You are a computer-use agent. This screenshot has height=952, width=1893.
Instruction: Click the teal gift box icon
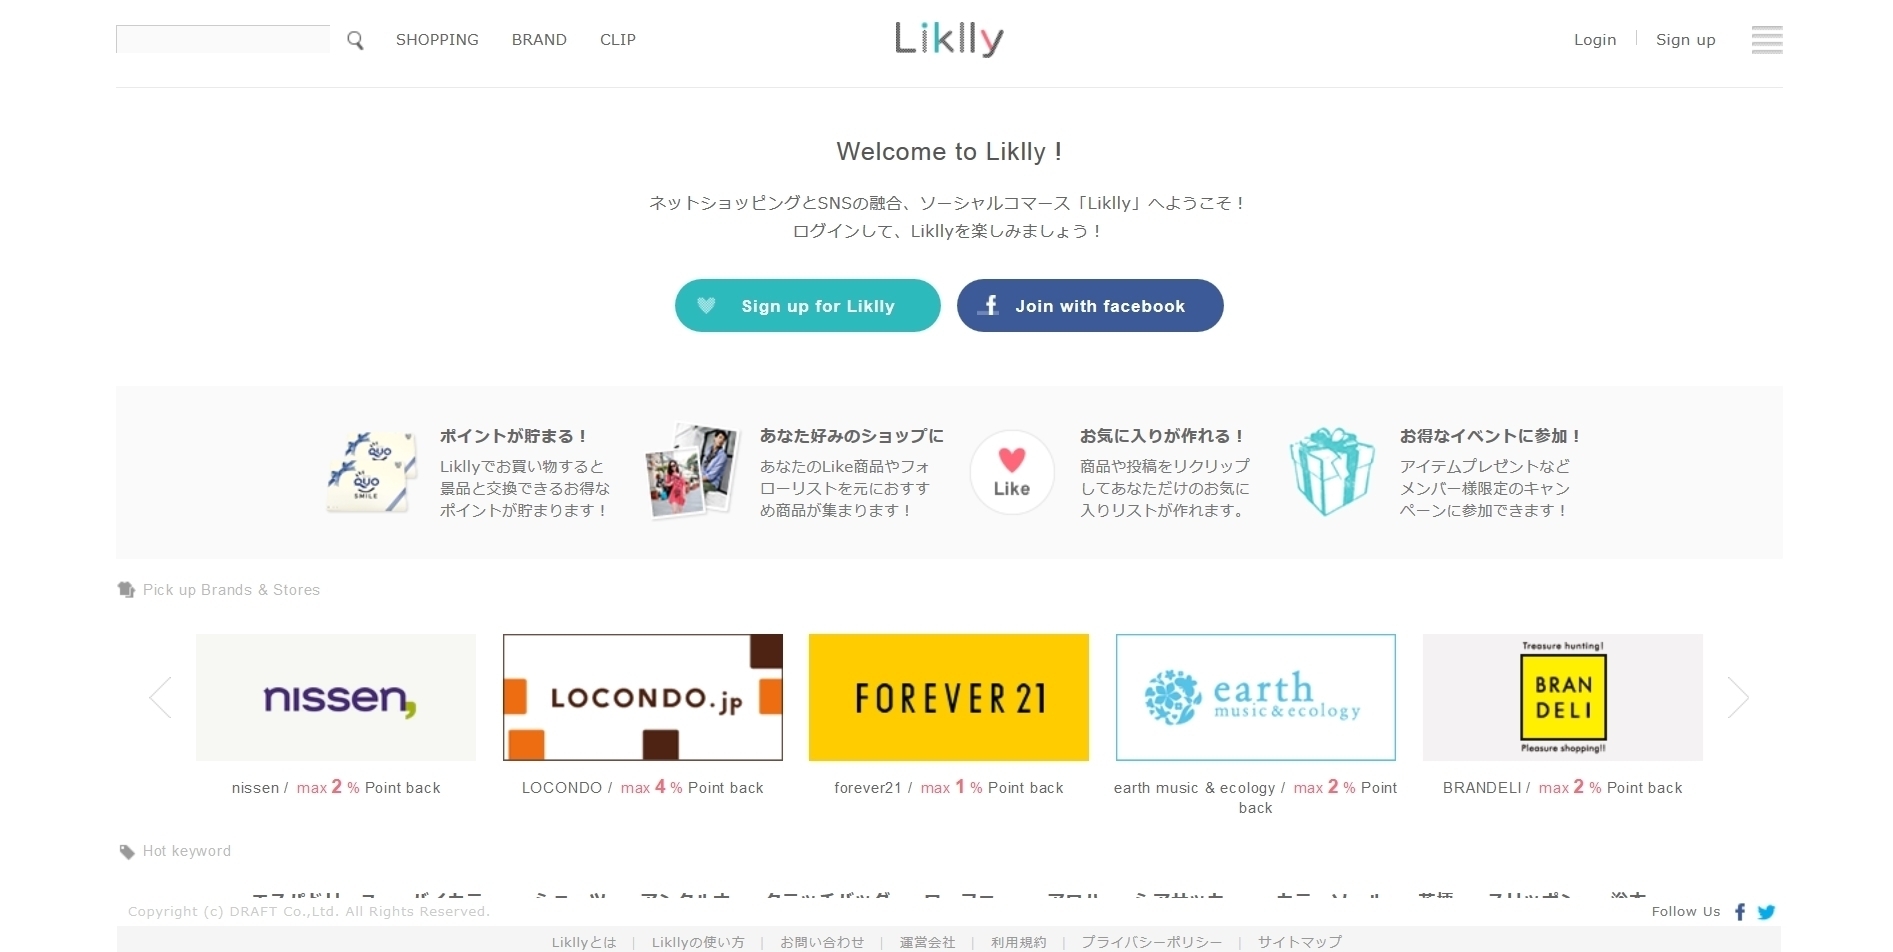1331,472
